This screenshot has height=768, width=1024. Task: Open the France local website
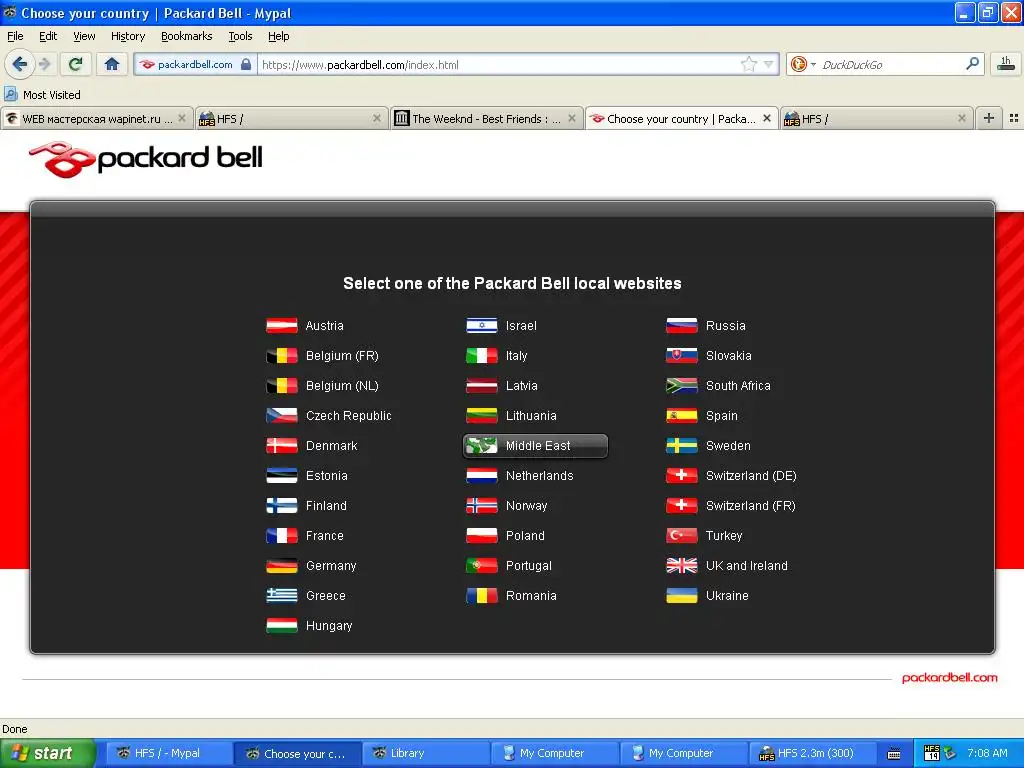(x=325, y=536)
